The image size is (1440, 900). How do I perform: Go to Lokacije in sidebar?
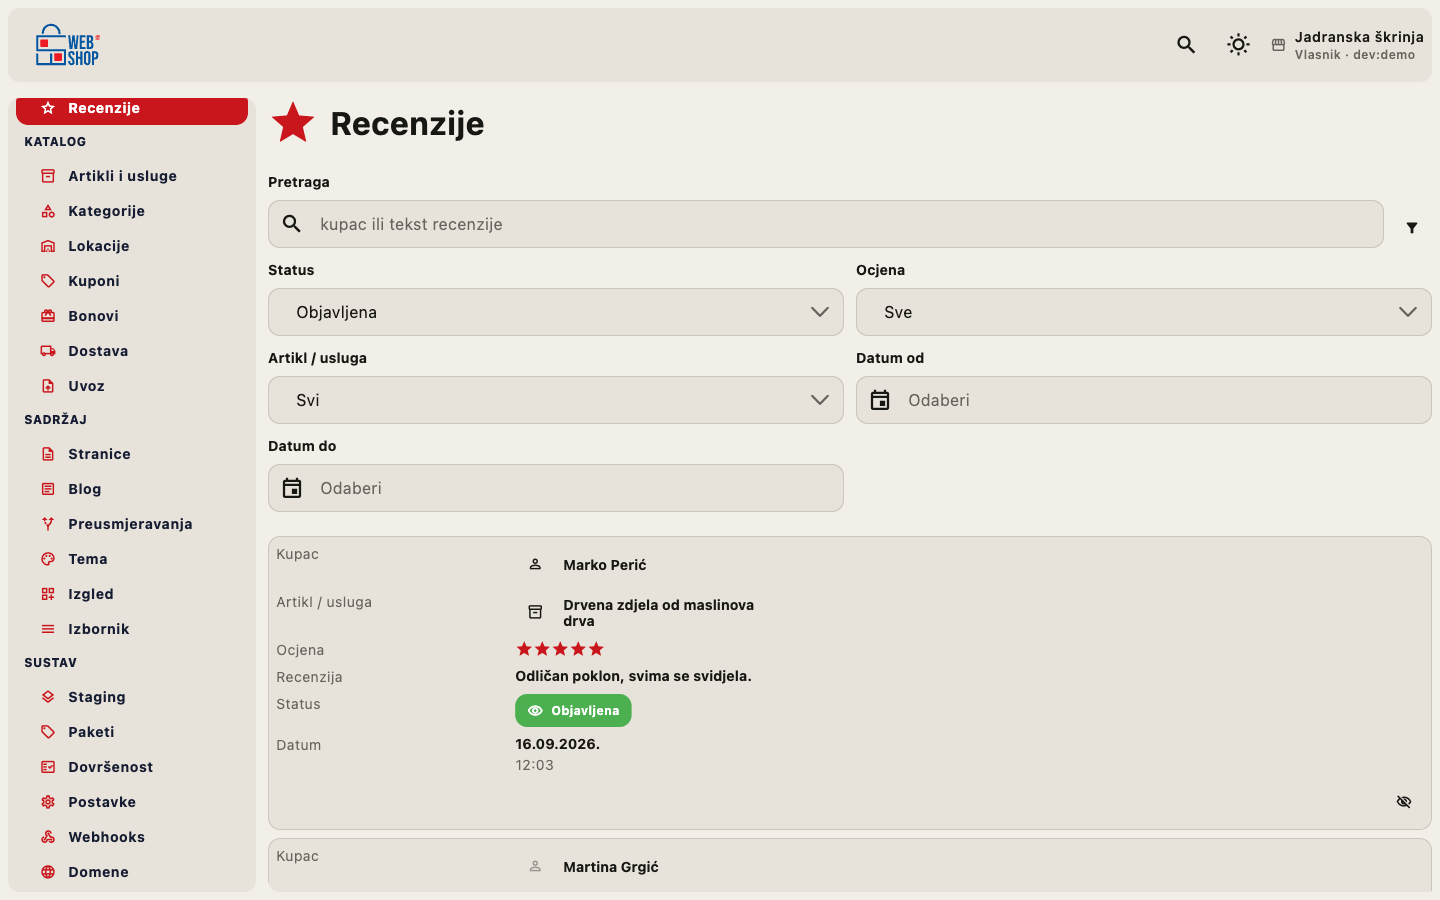click(132, 246)
